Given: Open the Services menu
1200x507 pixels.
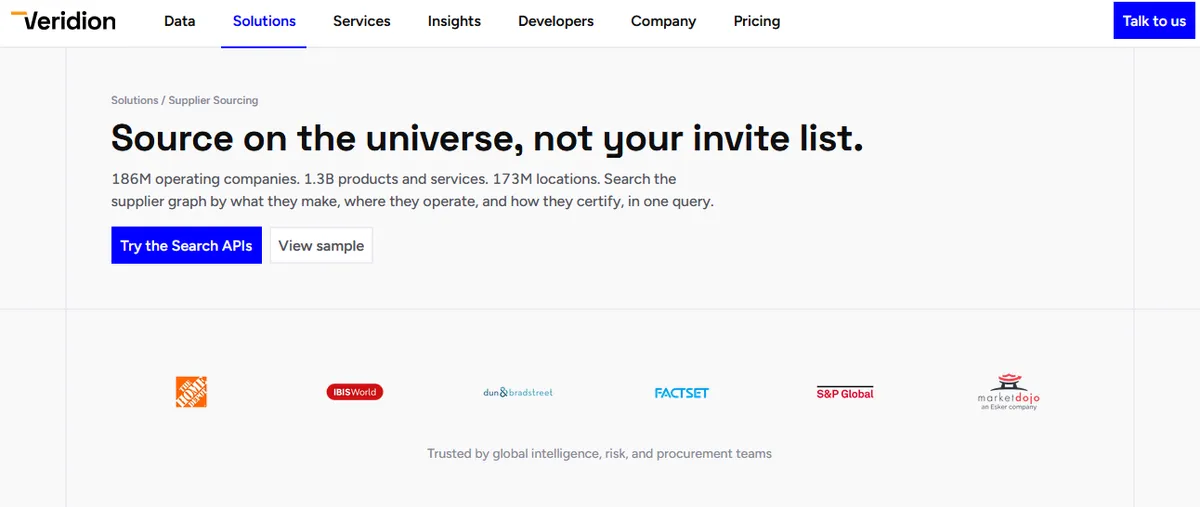Looking at the screenshot, I should tap(362, 21).
